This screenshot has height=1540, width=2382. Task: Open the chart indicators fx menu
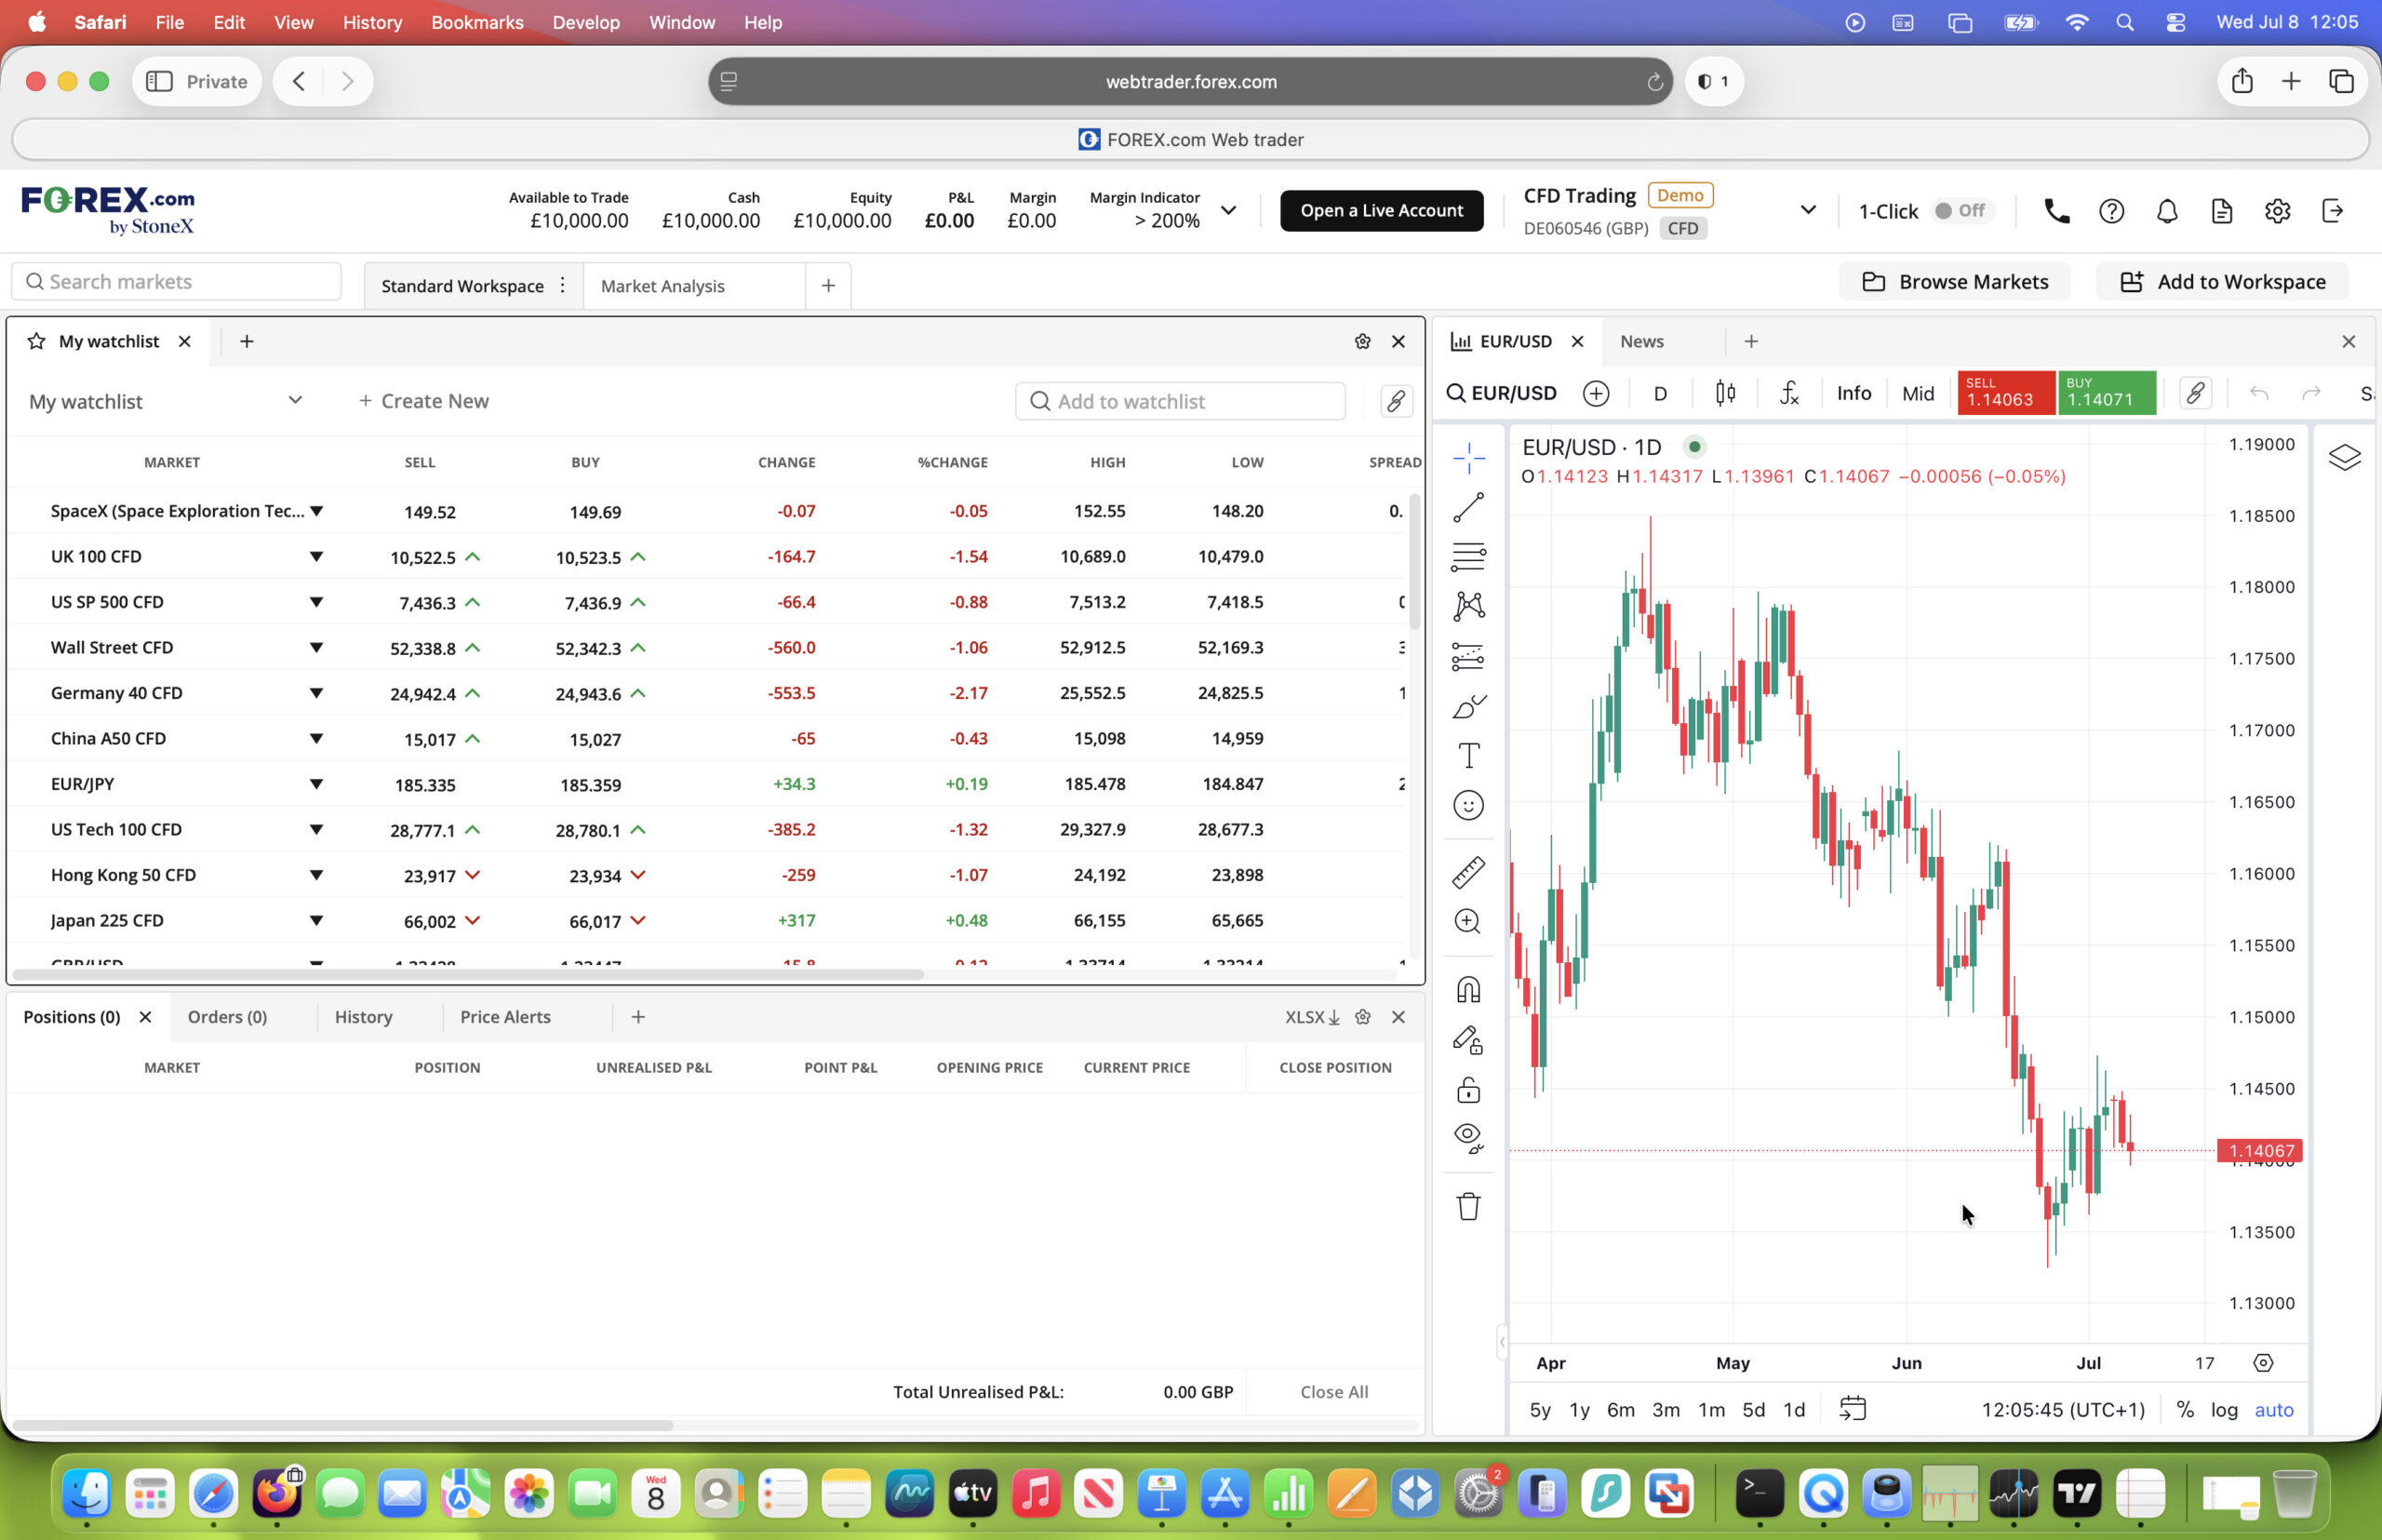1789,393
